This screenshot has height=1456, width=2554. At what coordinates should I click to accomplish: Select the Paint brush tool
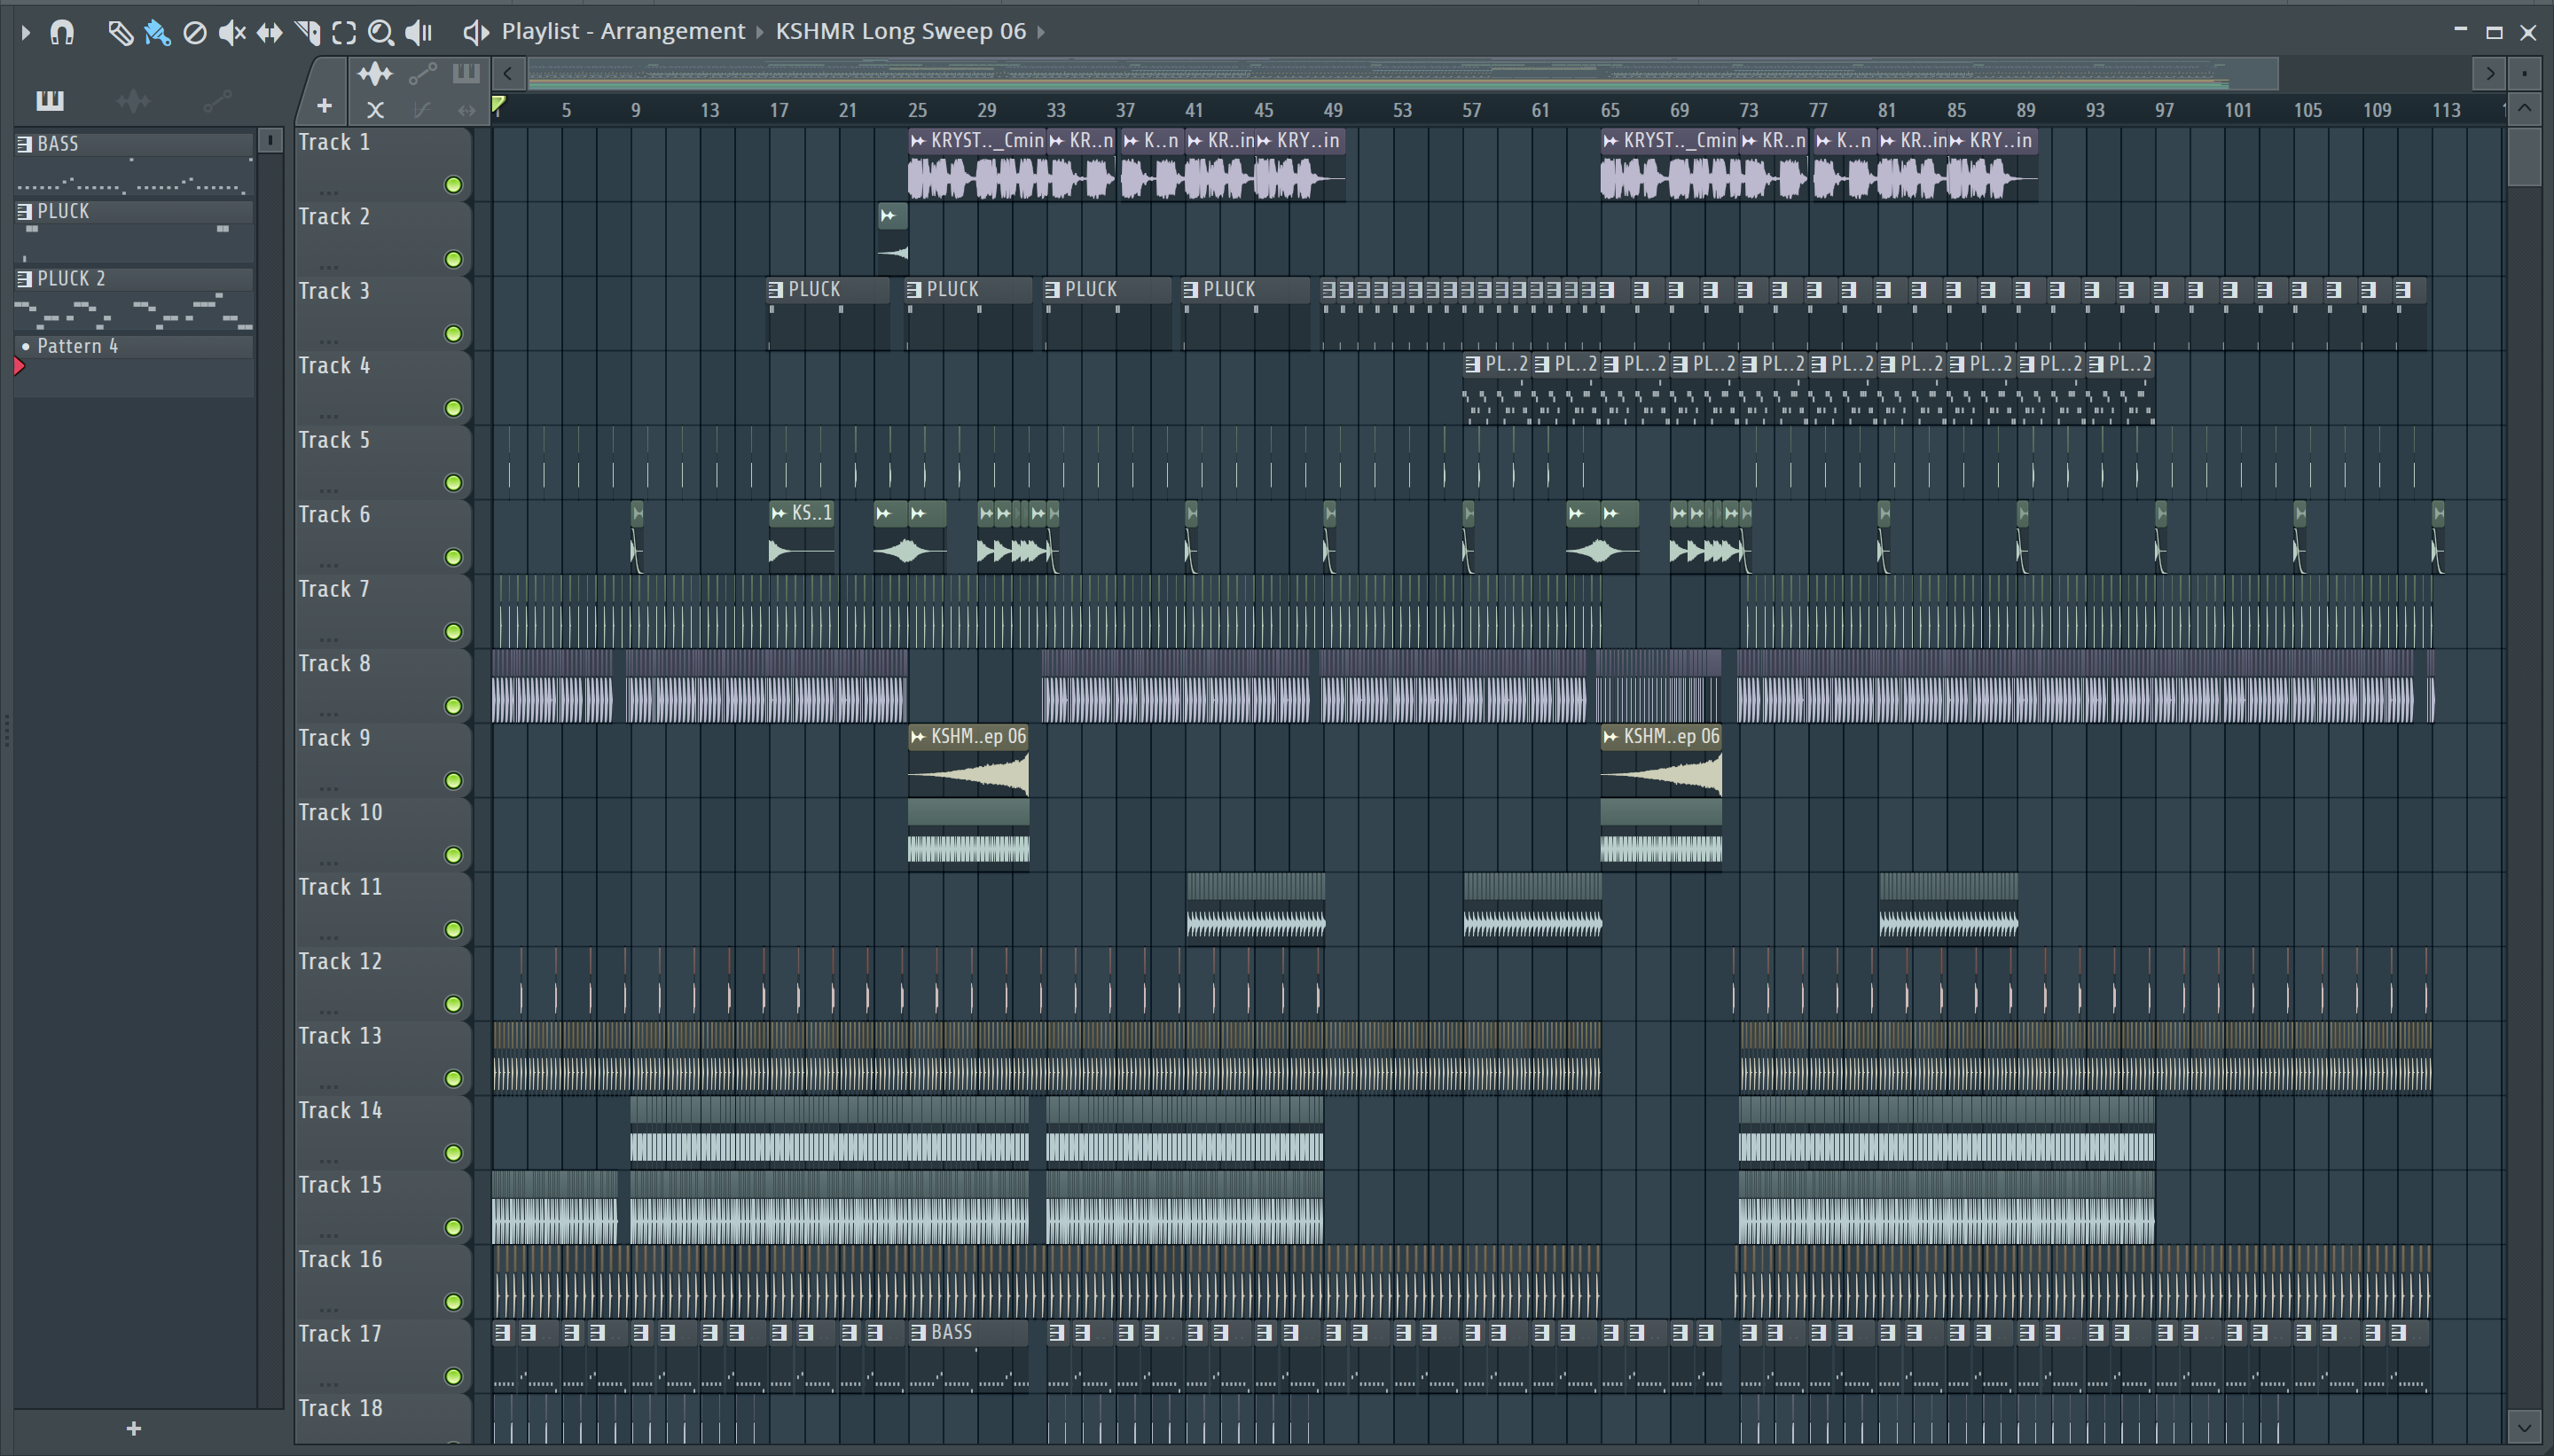[157, 33]
